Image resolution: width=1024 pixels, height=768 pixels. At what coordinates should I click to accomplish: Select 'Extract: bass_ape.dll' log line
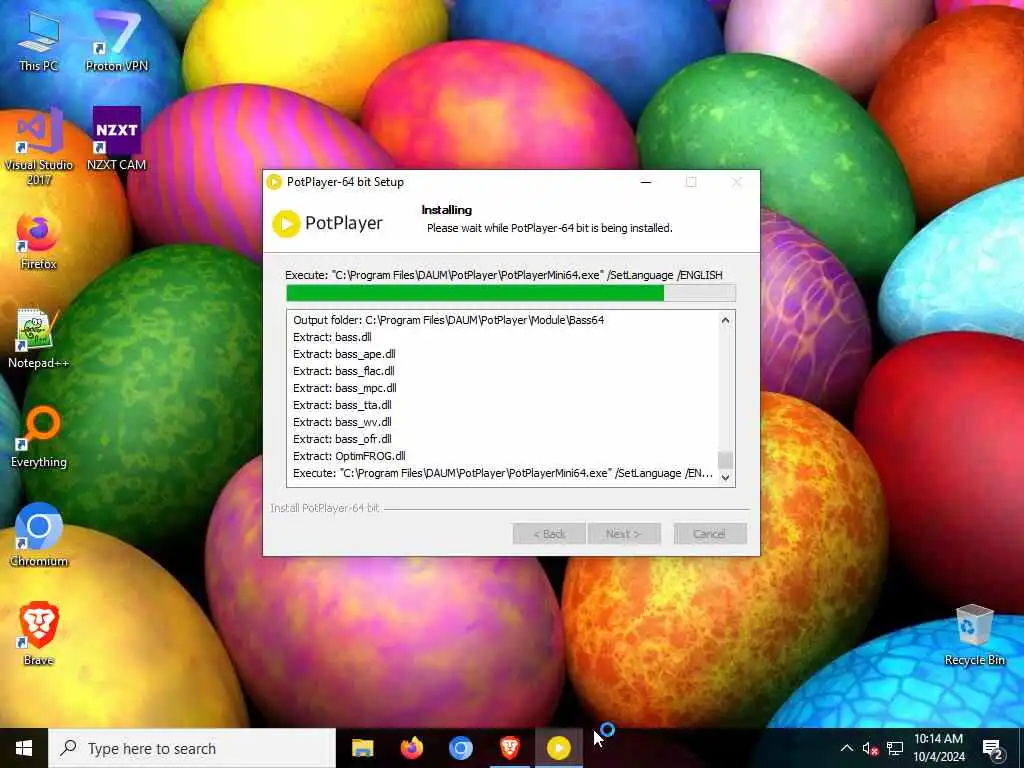[x=344, y=354]
